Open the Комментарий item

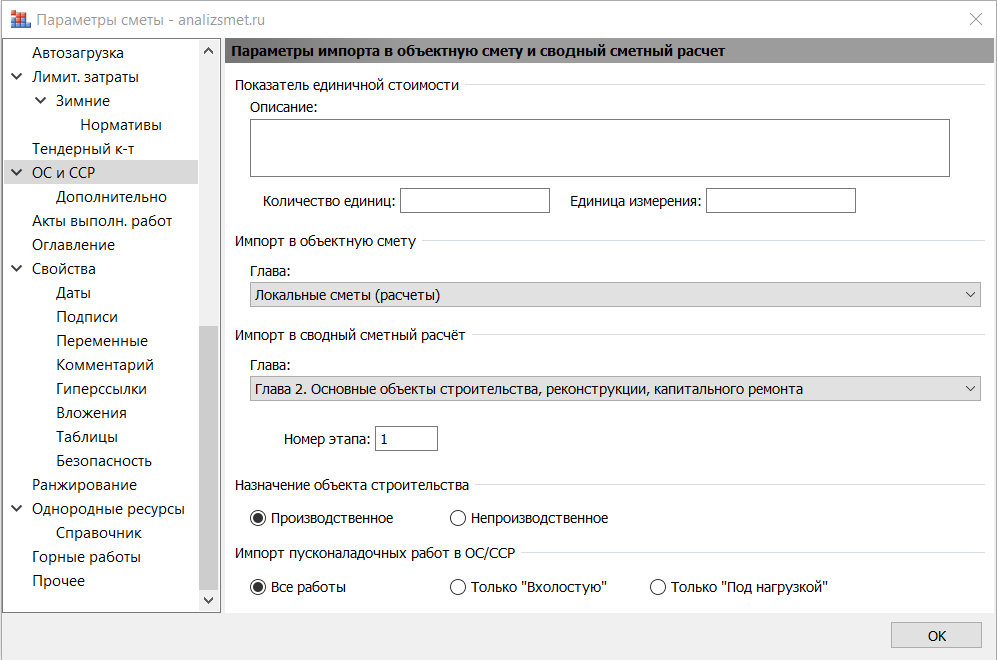[x=105, y=365]
